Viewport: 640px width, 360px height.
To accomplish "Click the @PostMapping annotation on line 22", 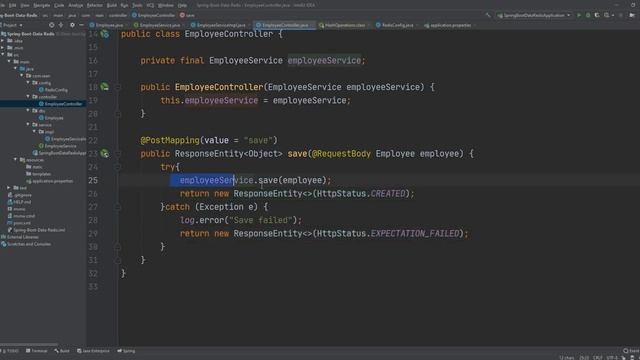I will pyautogui.click(x=170, y=140).
